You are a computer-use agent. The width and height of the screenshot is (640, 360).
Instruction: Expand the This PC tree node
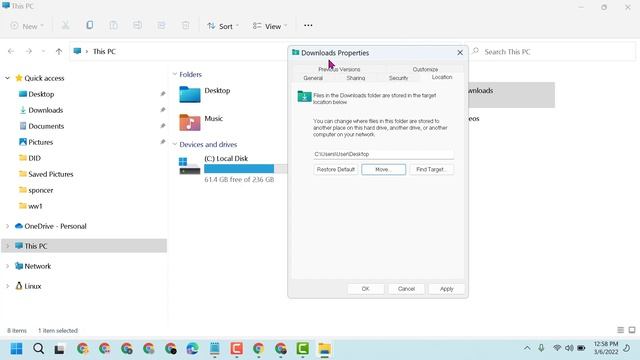pyautogui.click(x=7, y=246)
